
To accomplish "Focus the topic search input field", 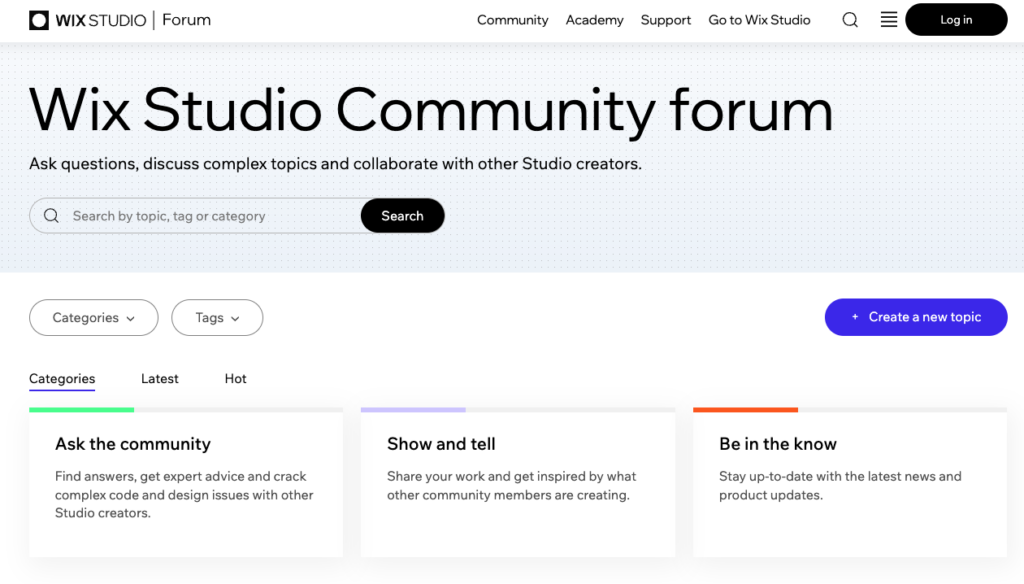I will [210, 216].
